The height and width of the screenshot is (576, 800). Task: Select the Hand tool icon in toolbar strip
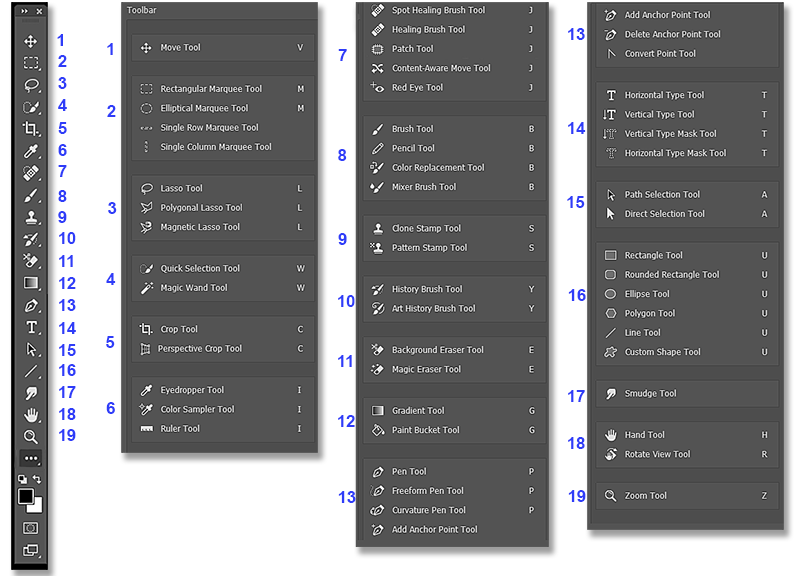[31, 415]
